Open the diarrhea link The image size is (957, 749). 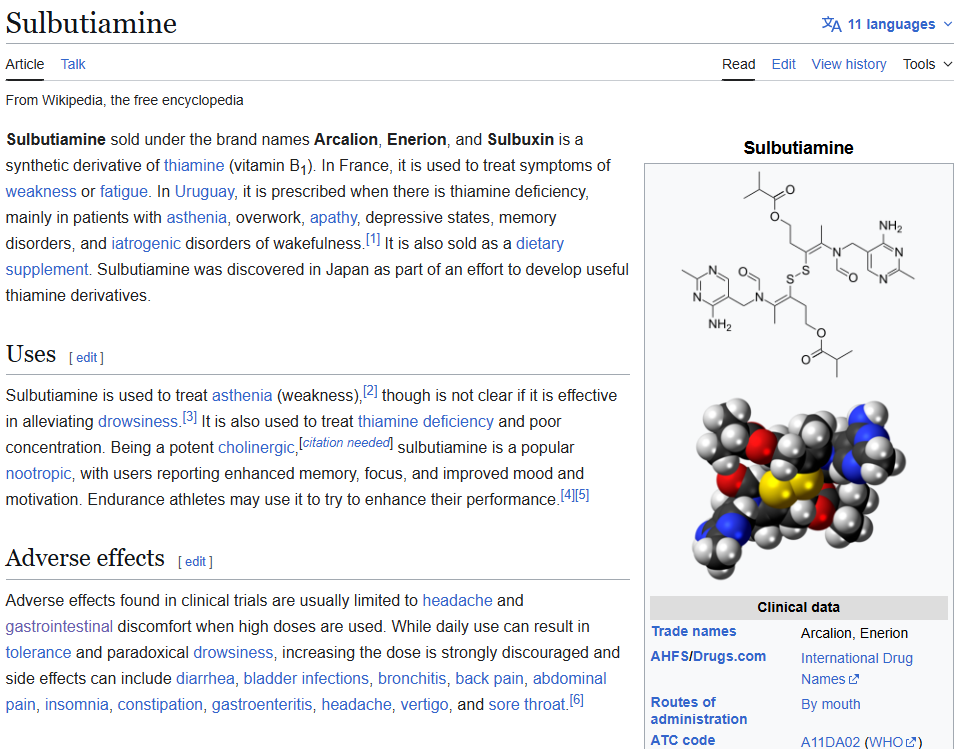(205, 679)
